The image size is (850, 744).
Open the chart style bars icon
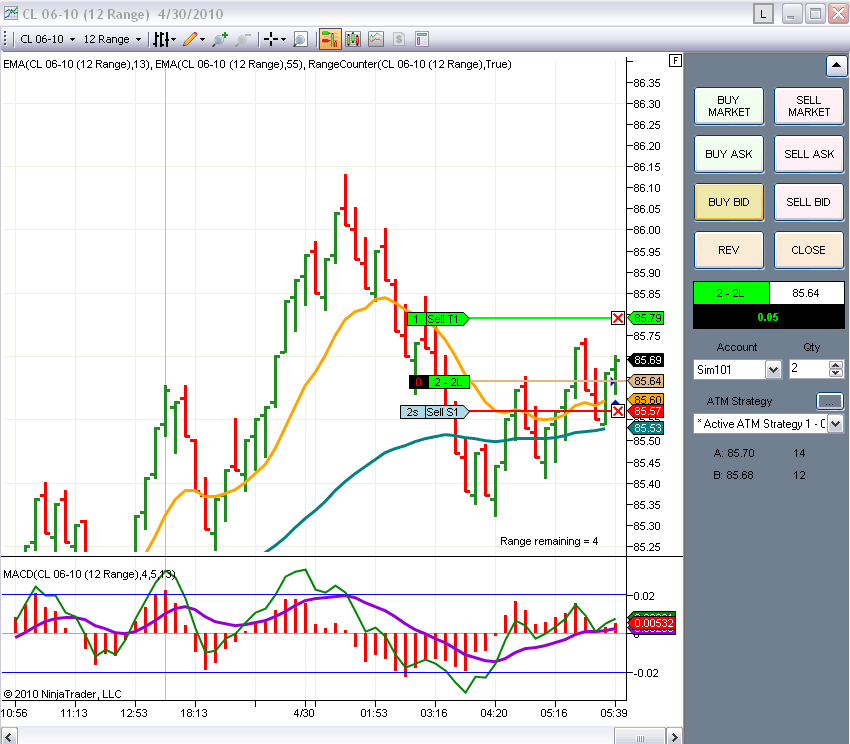(160, 39)
